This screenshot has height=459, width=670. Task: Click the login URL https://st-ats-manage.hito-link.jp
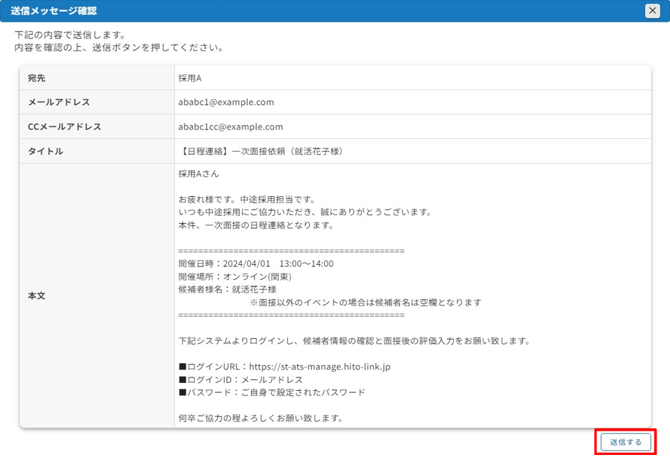(320, 367)
